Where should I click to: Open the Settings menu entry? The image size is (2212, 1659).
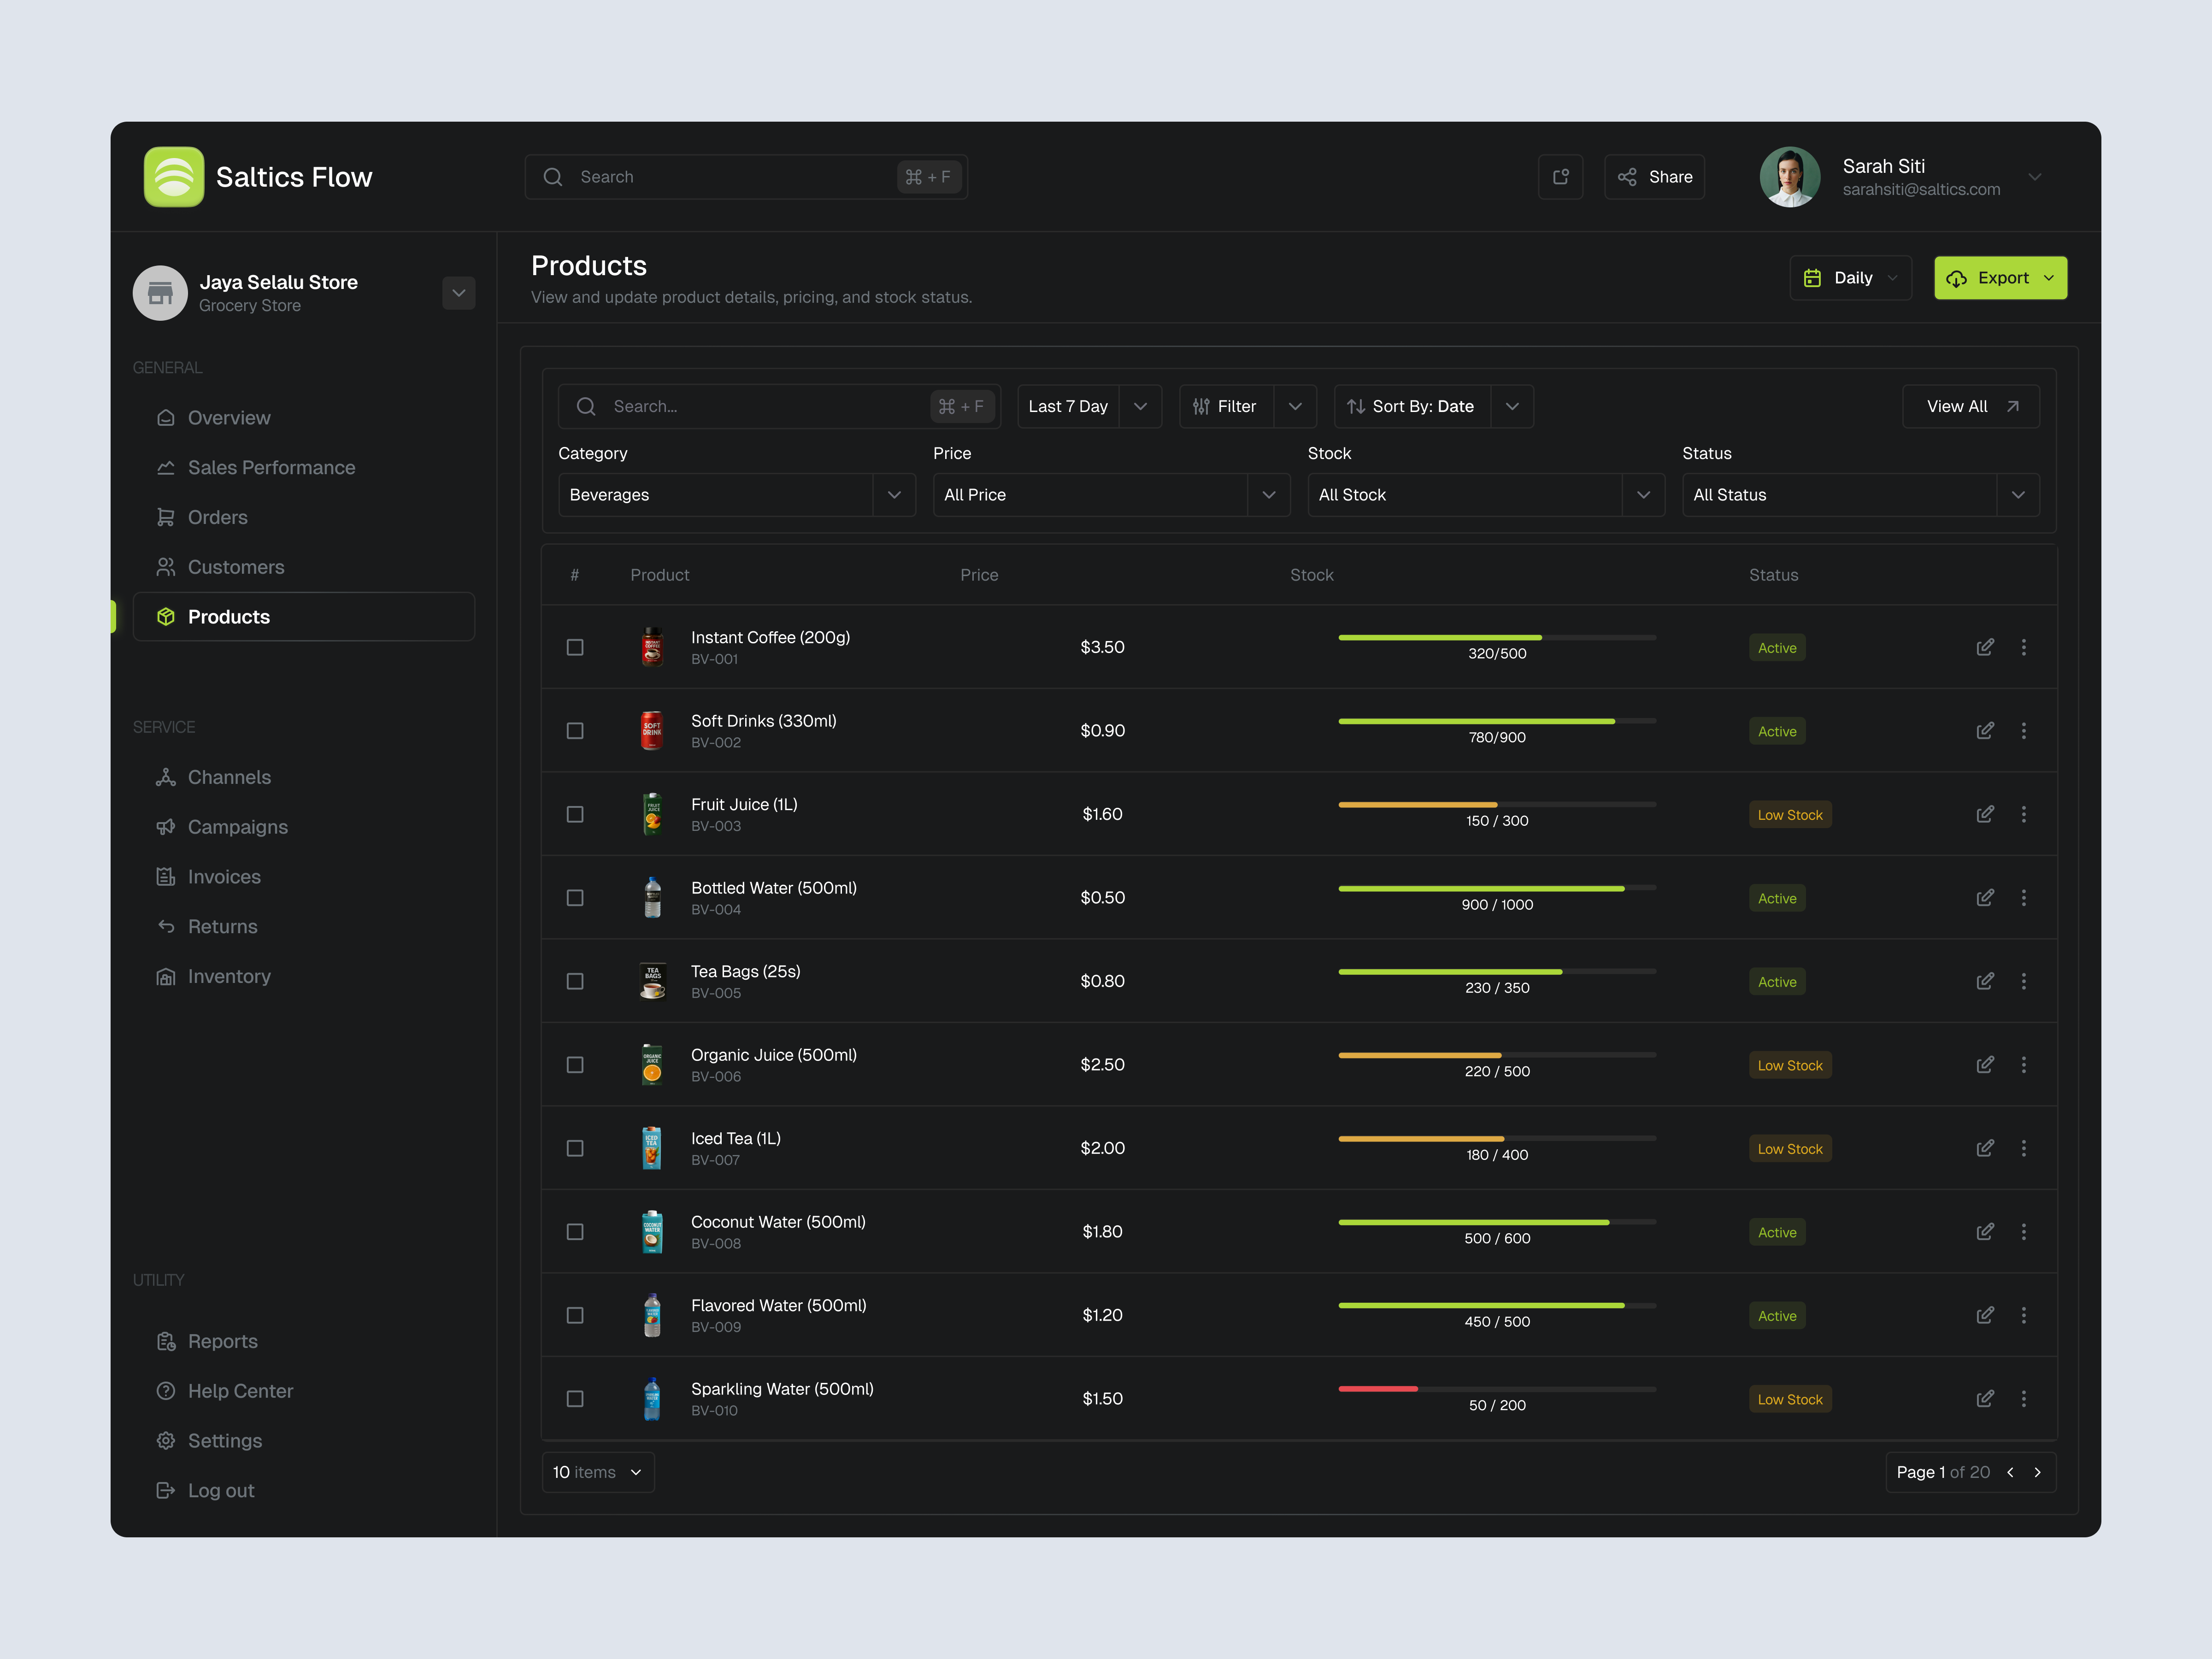click(x=224, y=1440)
